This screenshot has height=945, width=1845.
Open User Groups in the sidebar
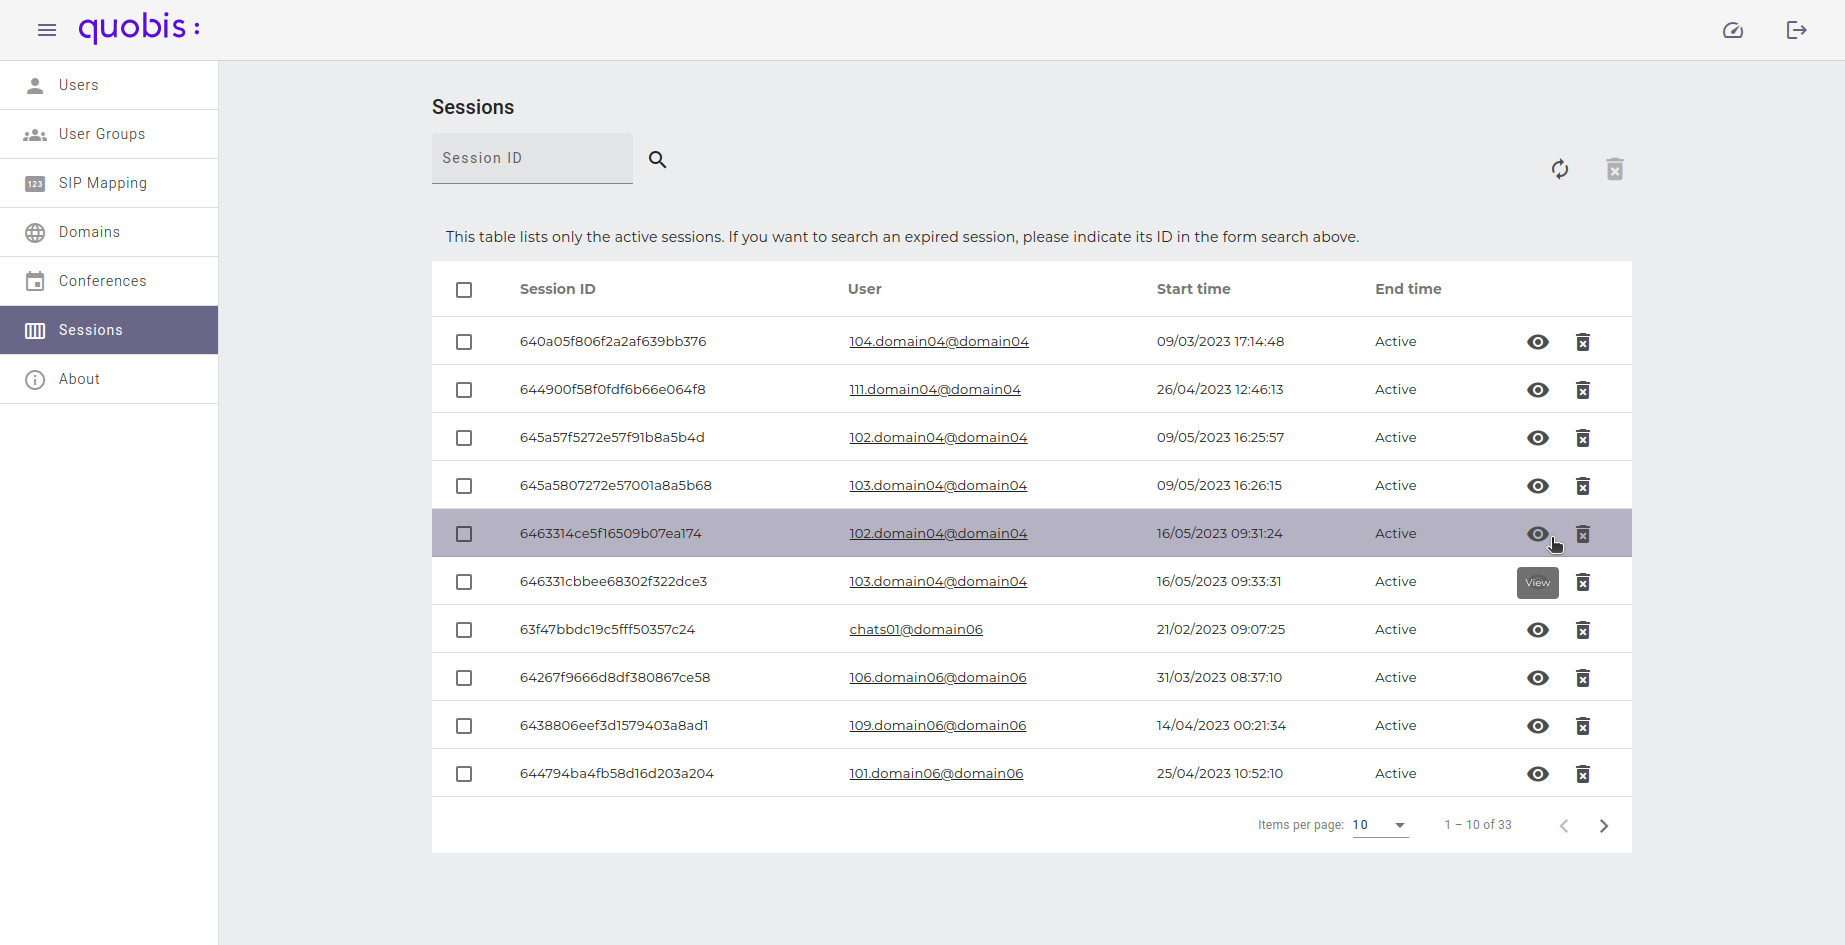tap(109, 134)
